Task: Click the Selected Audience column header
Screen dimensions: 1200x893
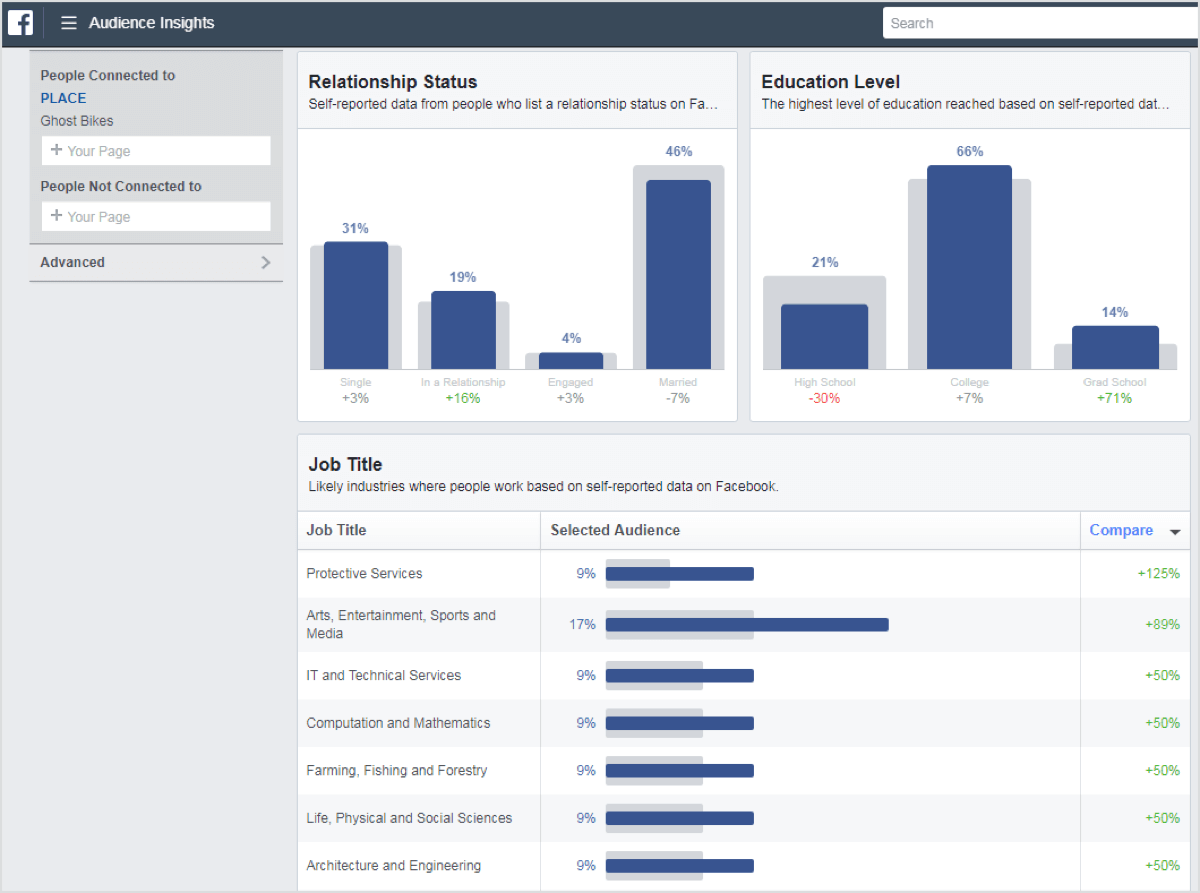Action: [x=615, y=531]
